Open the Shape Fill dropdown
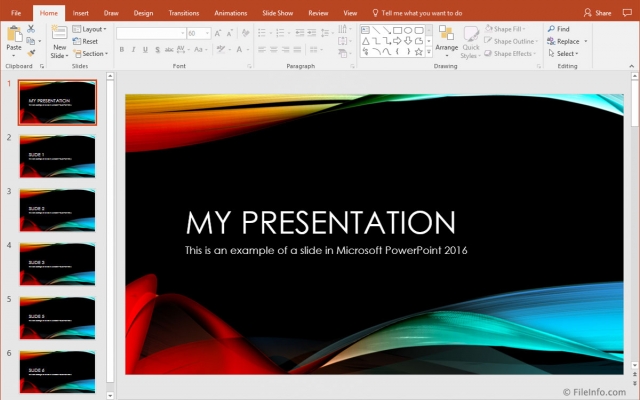640x400 pixels. [505, 29]
